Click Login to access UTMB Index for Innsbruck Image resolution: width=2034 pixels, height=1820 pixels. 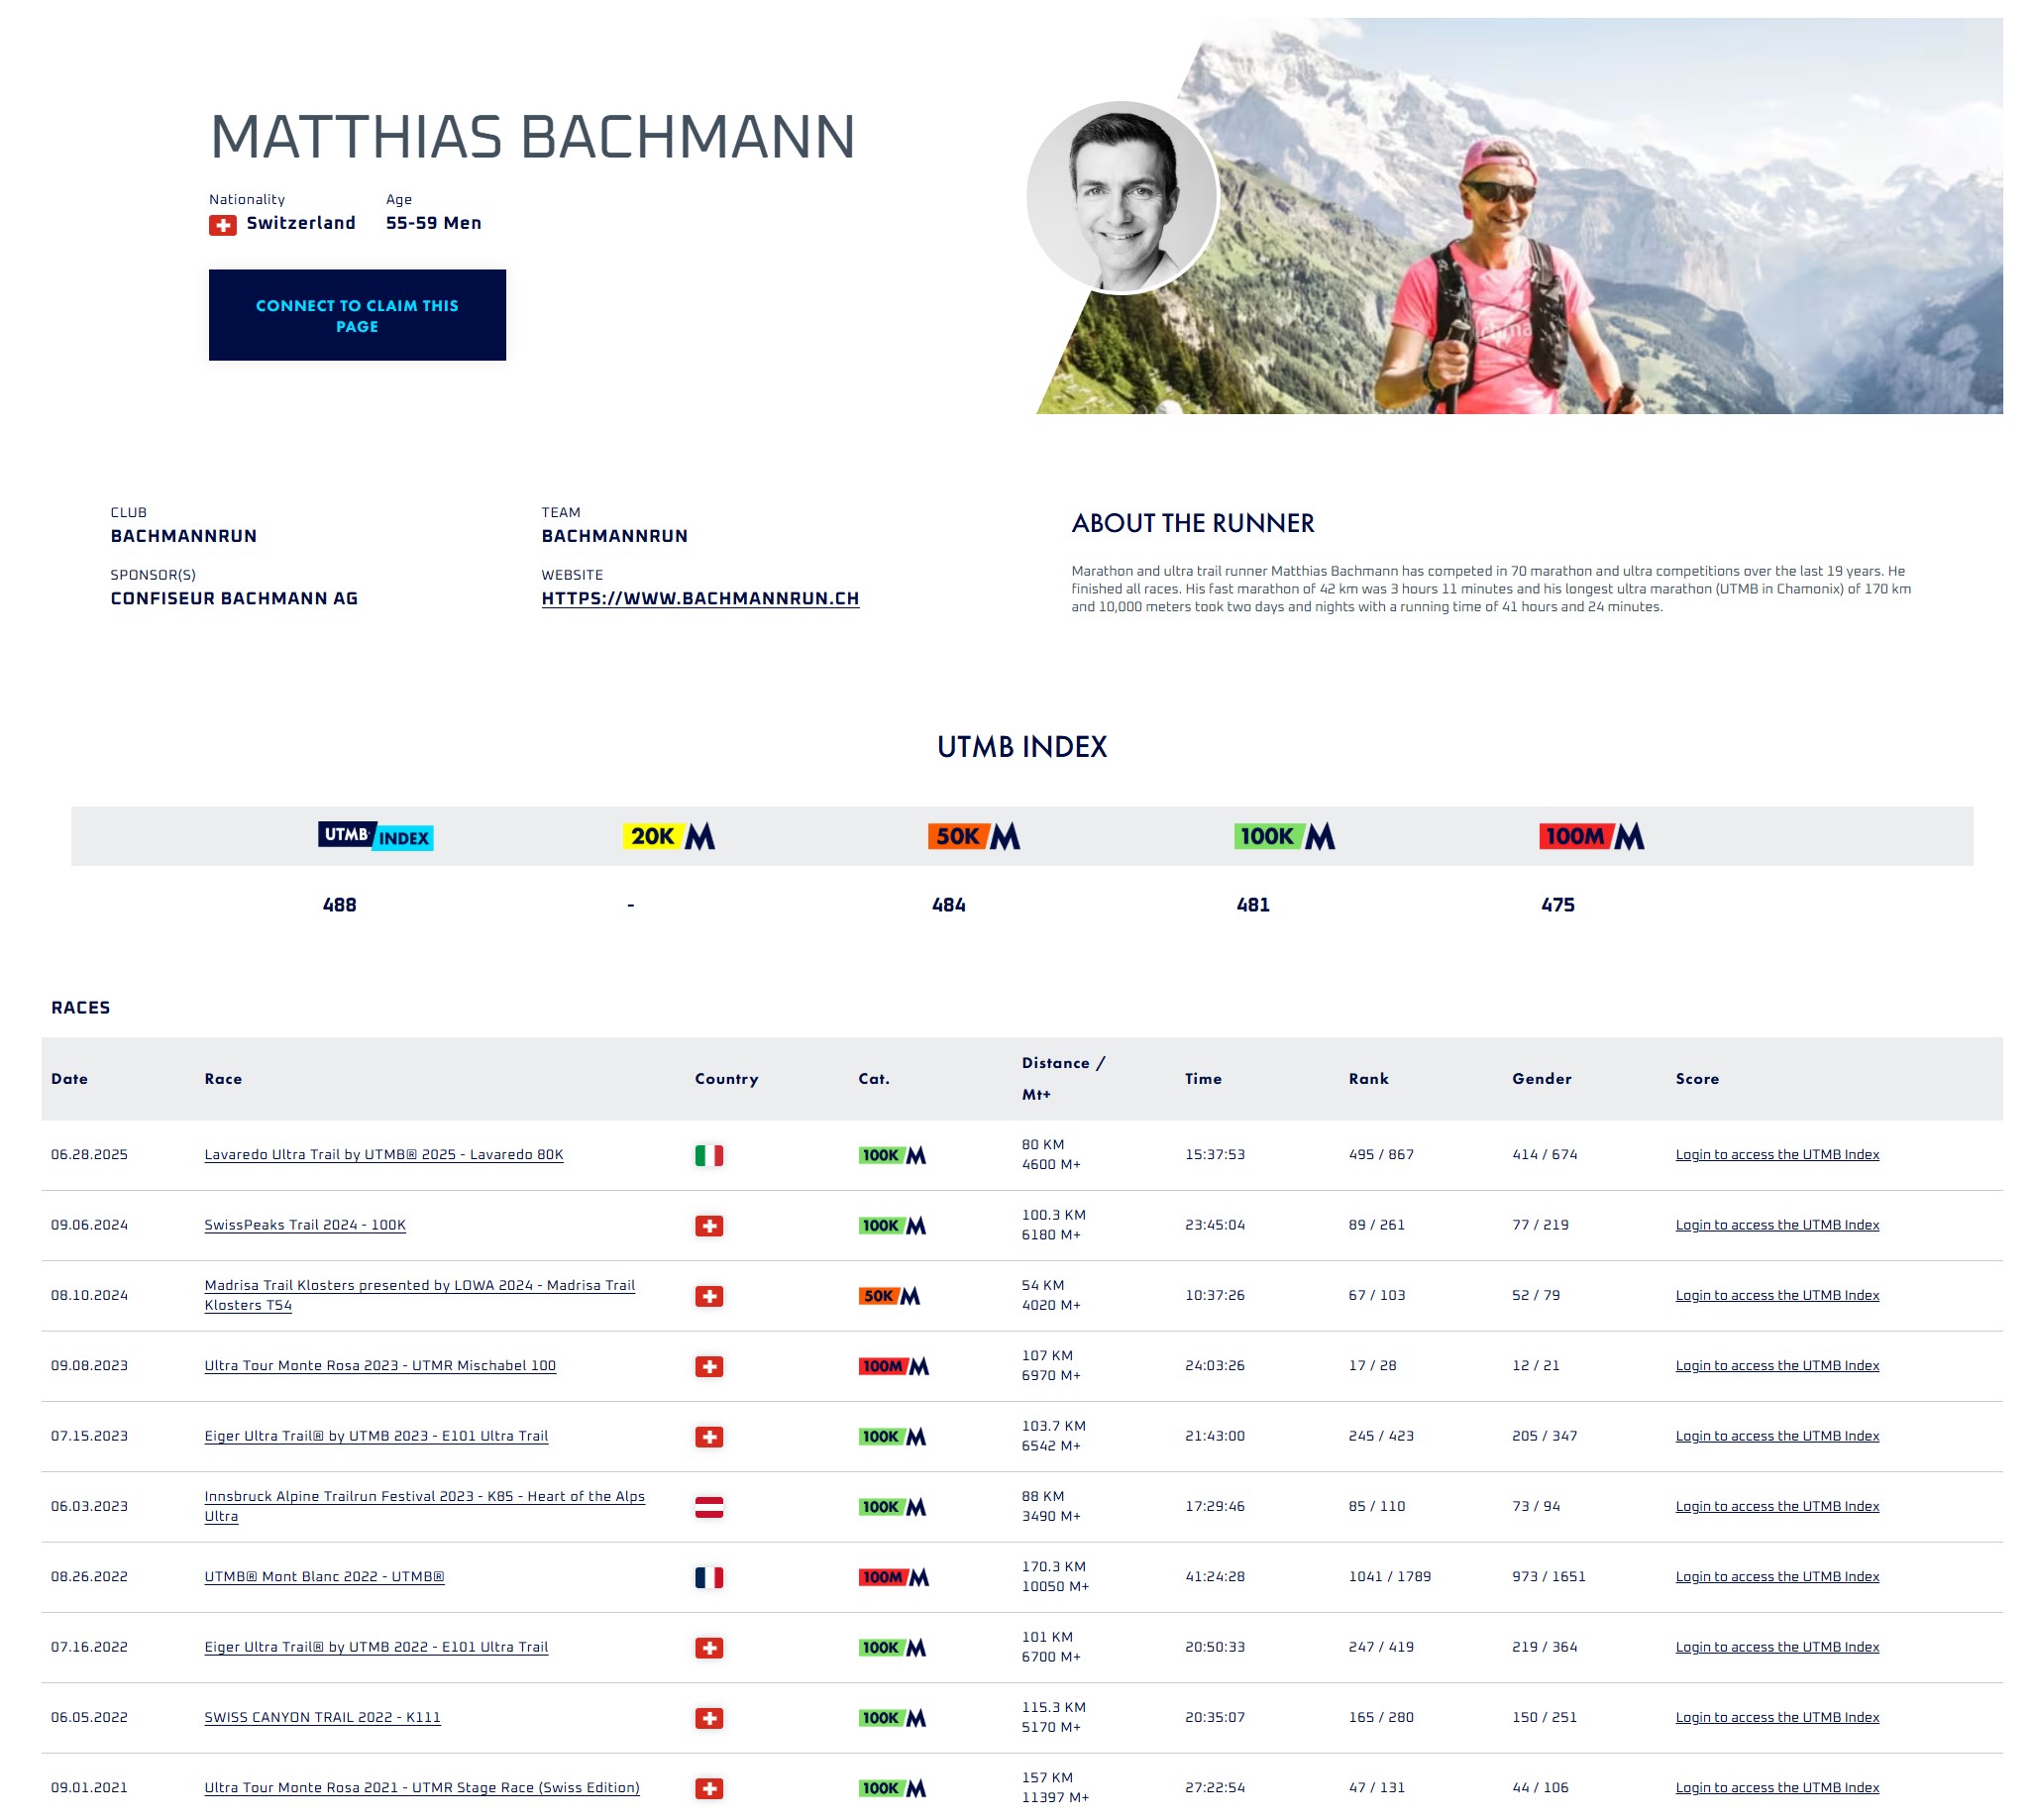click(x=1777, y=1506)
